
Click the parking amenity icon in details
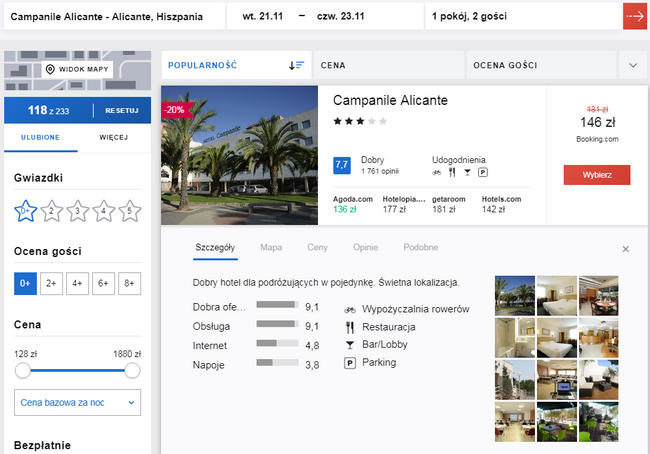coord(350,362)
